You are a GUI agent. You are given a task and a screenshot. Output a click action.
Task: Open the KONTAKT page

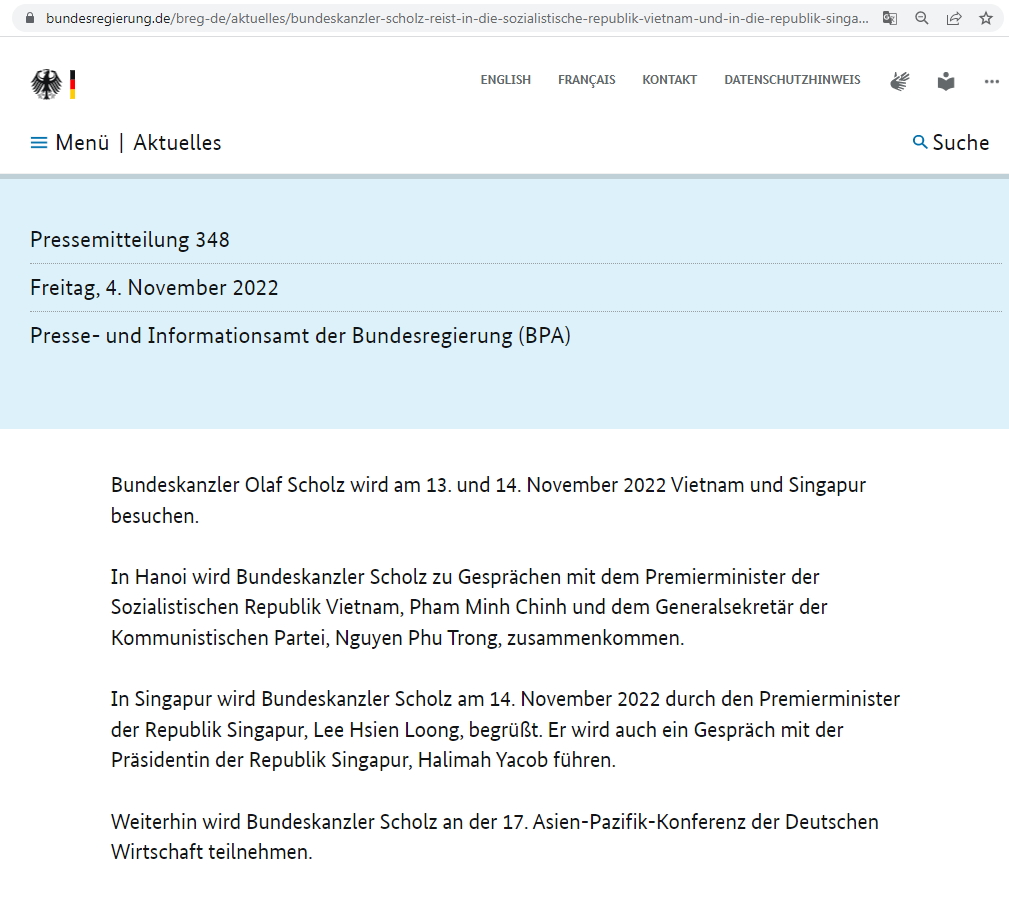click(669, 80)
